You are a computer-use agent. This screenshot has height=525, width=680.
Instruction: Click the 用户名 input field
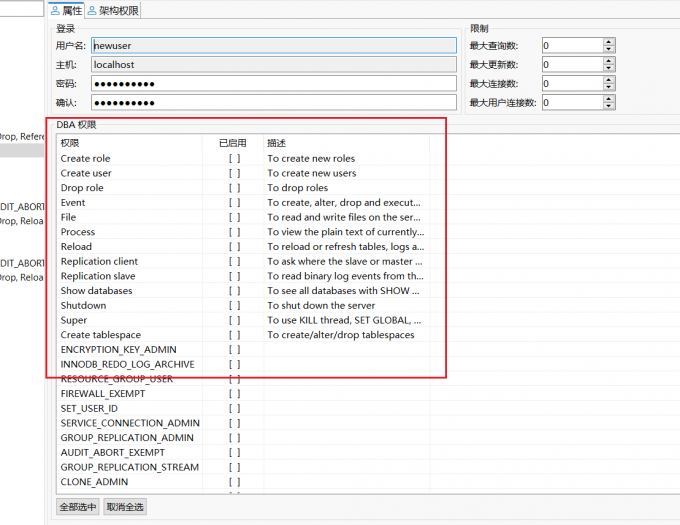click(x=273, y=45)
